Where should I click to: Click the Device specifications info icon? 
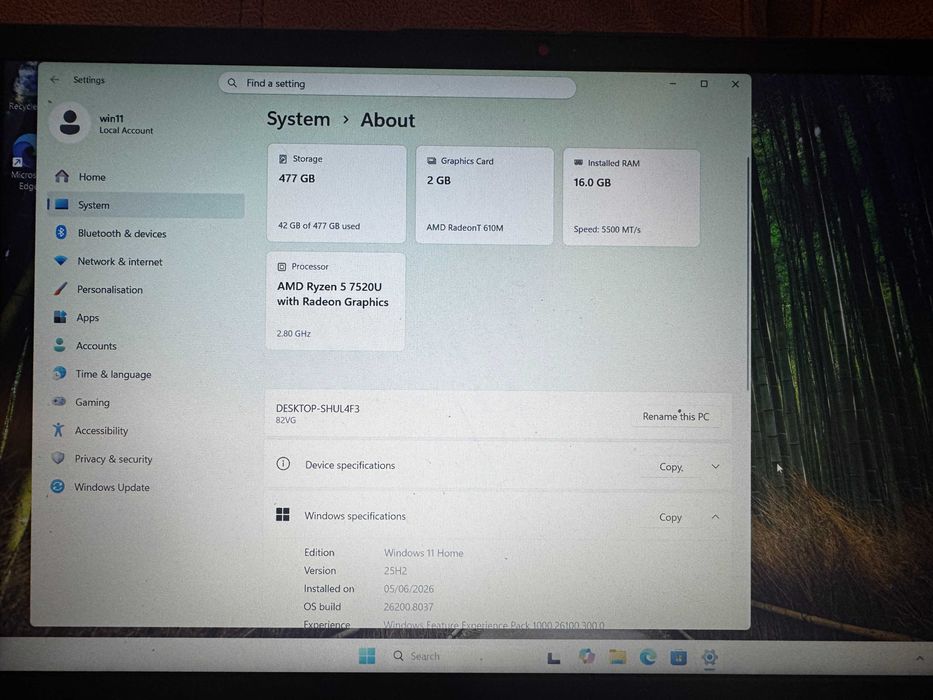[x=283, y=464]
